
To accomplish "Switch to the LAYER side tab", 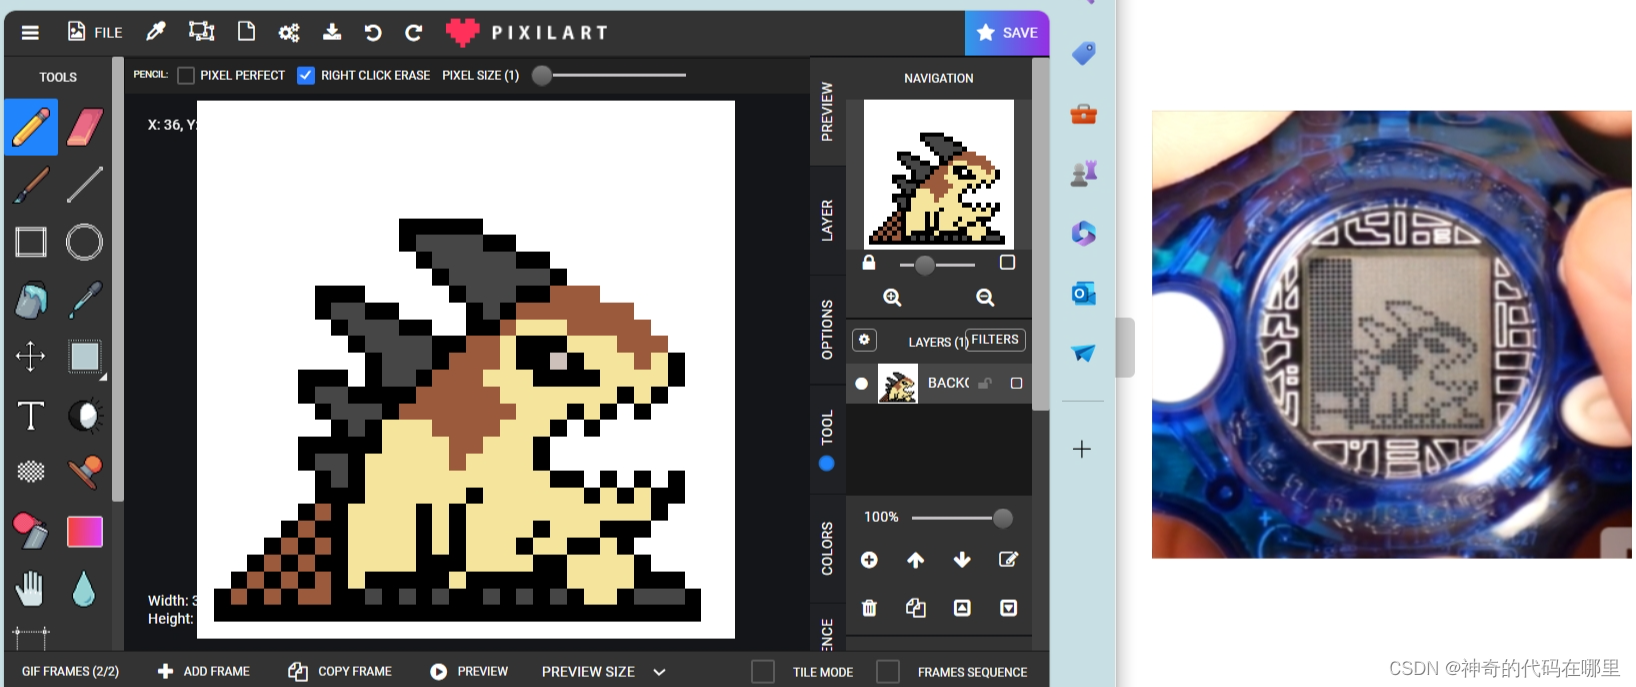I will [827, 220].
